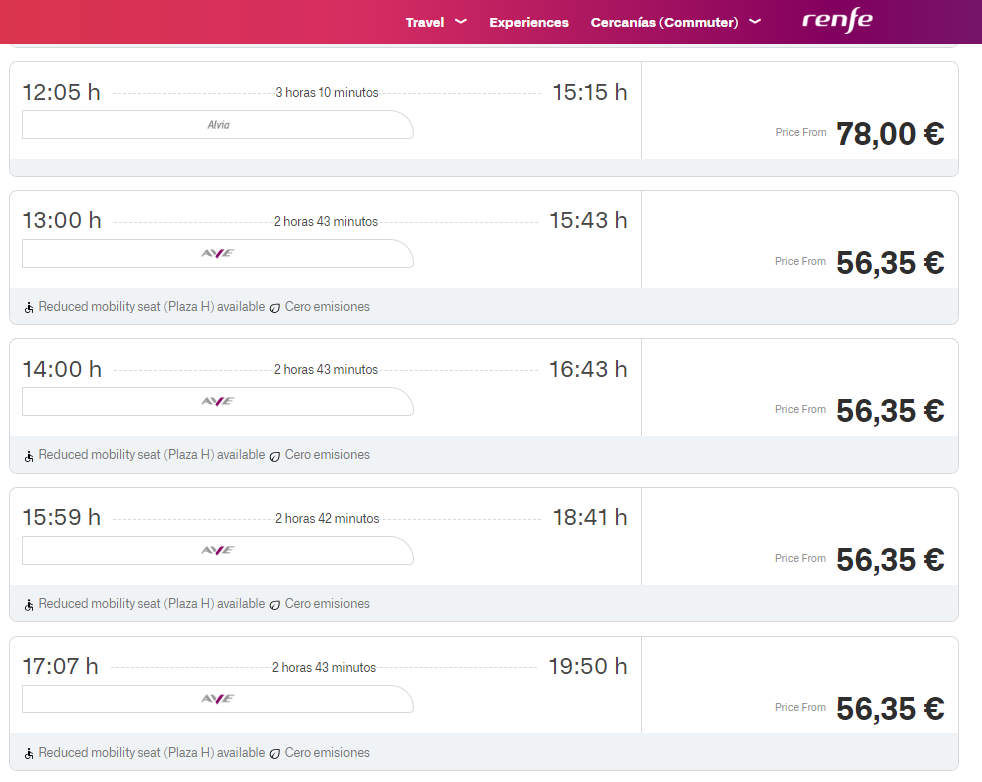The height and width of the screenshot is (782, 982).
Task: Click 'Cero emisiones' label in 15:59 row
Action: tap(327, 604)
